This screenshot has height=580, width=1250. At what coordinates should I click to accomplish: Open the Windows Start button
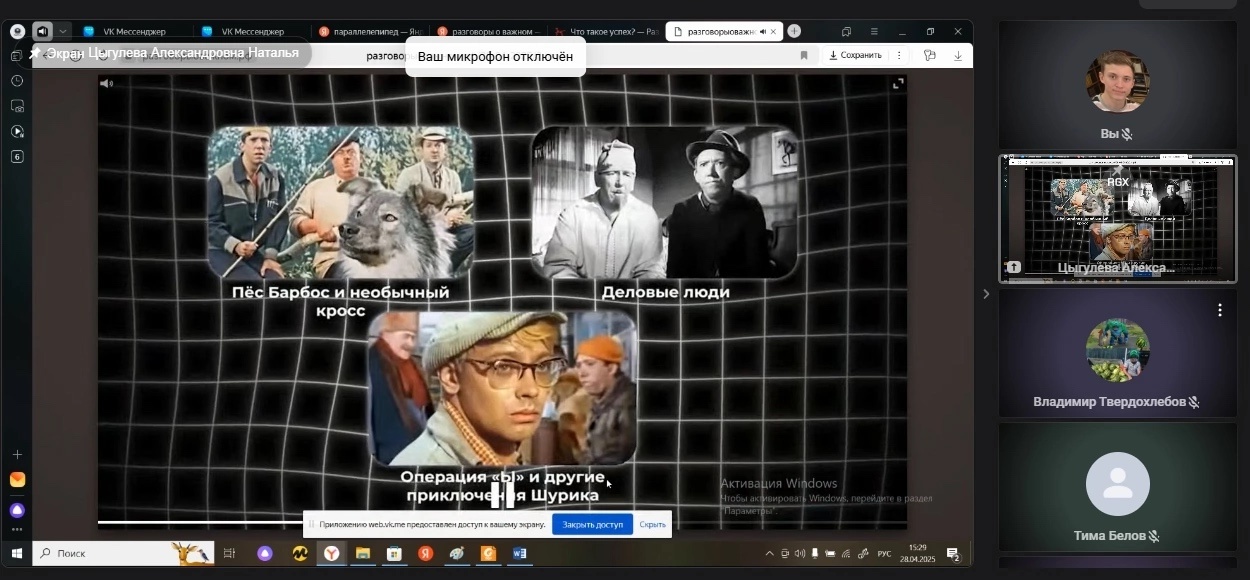pyautogui.click(x=17, y=553)
